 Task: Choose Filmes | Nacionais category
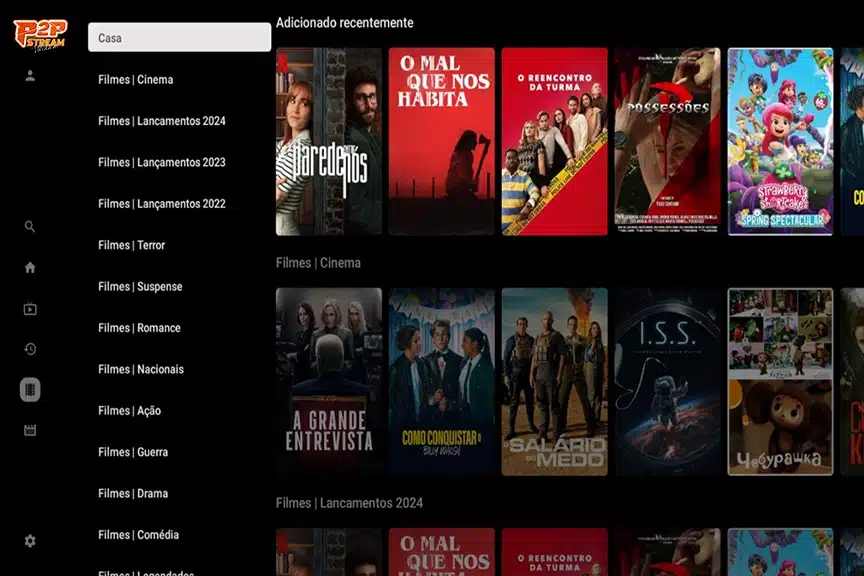pyautogui.click(x=141, y=369)
